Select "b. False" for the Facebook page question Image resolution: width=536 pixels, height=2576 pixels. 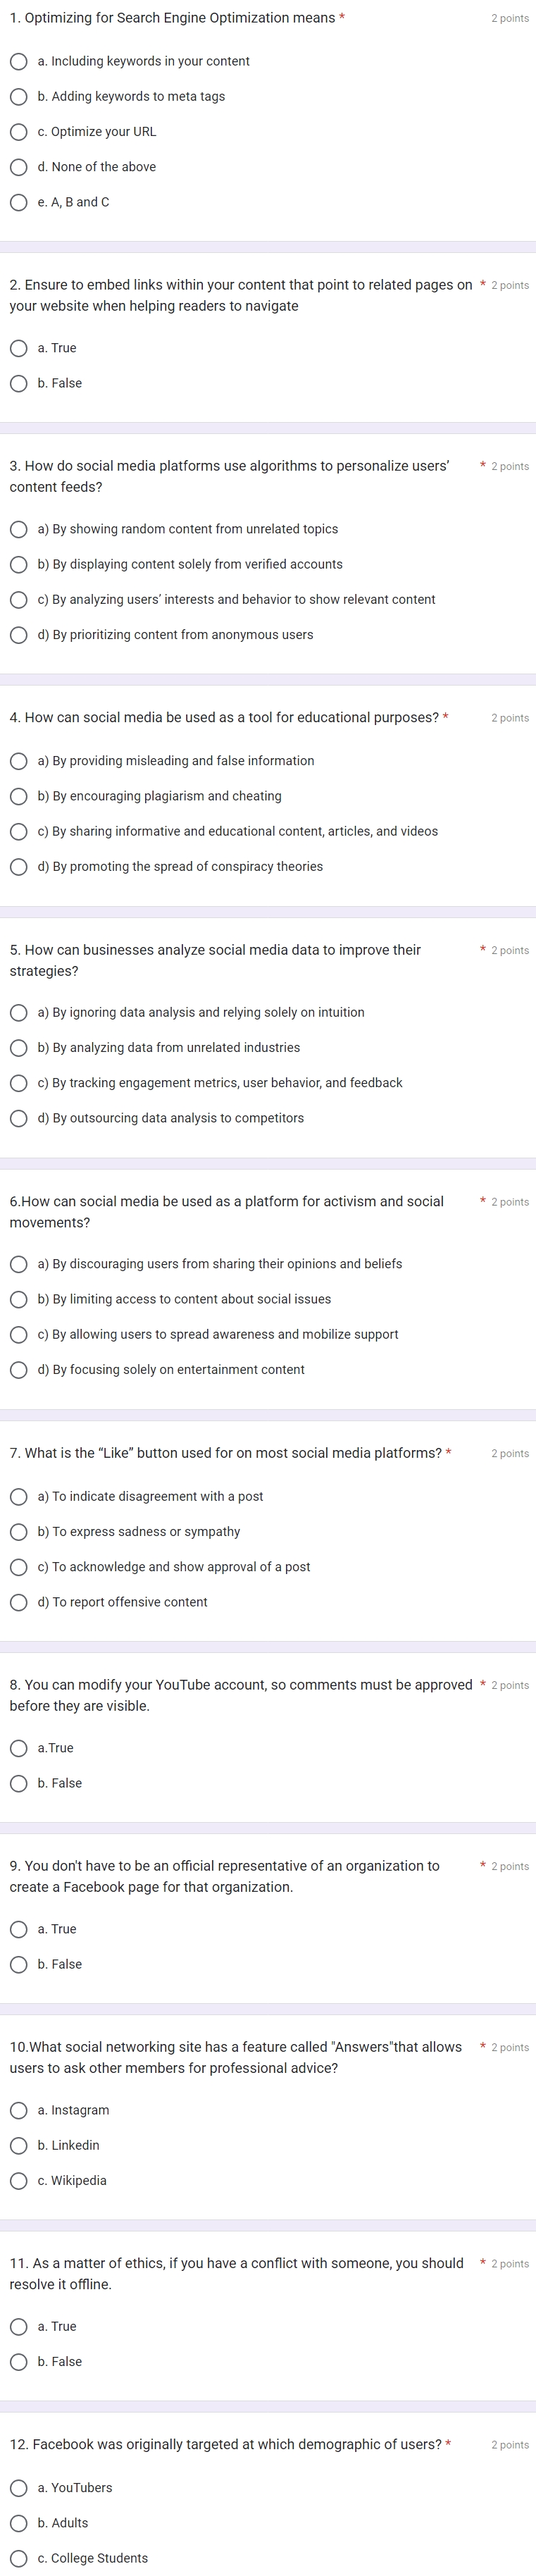coord(18,1963)
